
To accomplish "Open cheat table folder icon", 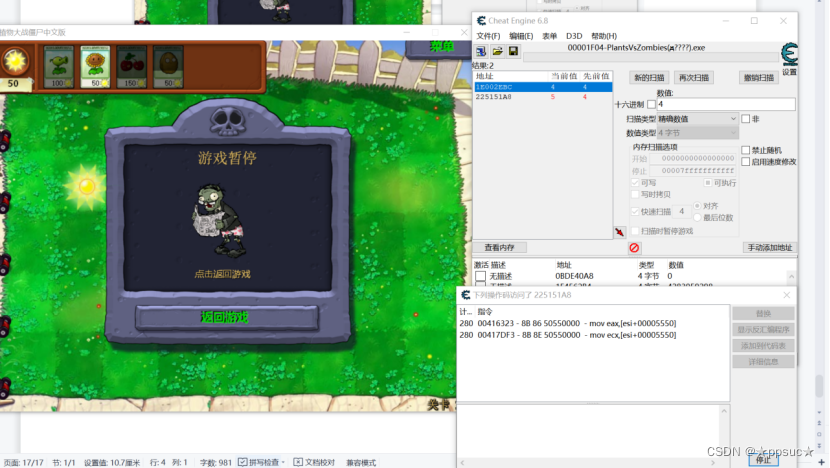I will (497, 51).
